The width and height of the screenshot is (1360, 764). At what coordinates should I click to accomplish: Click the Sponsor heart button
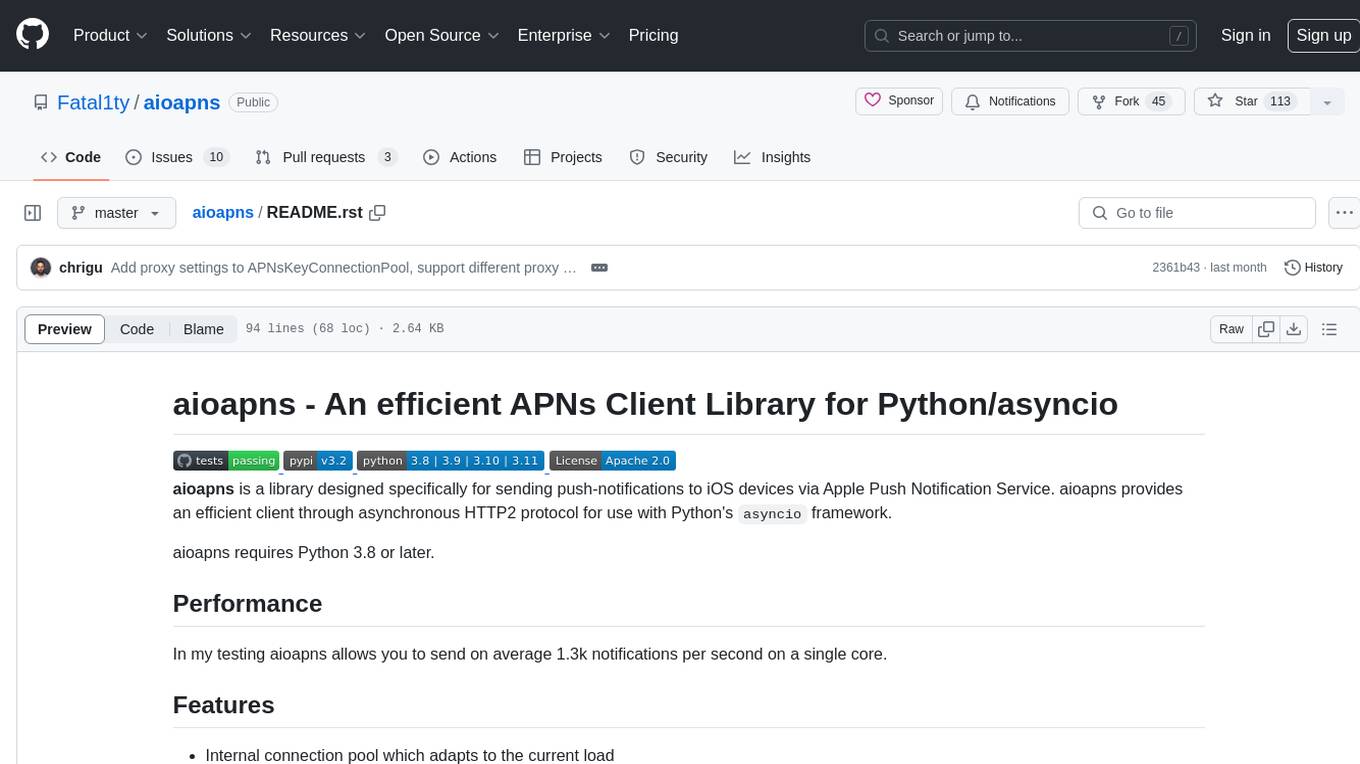coord(899,101)
